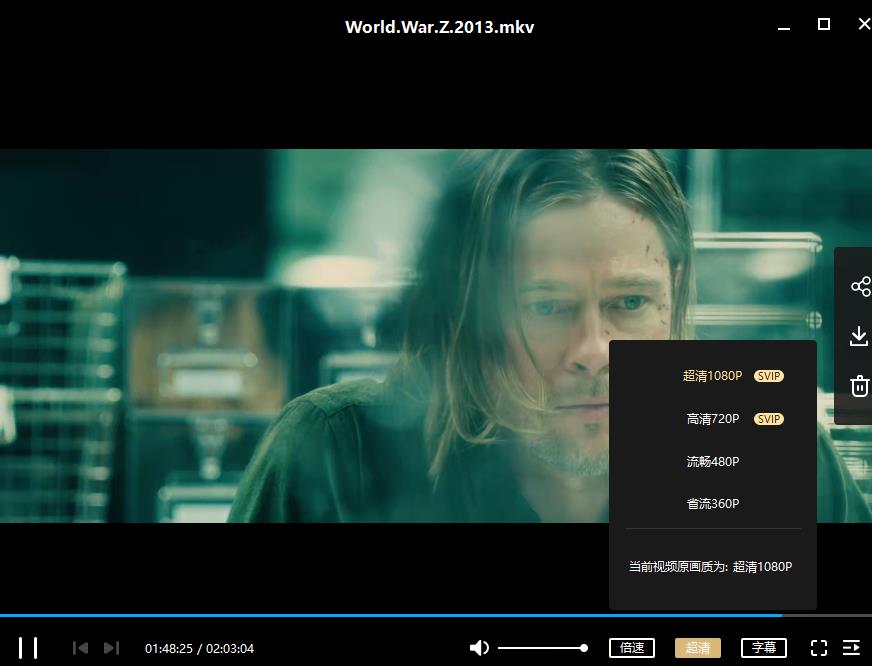Select 高清720P quality

712,419
